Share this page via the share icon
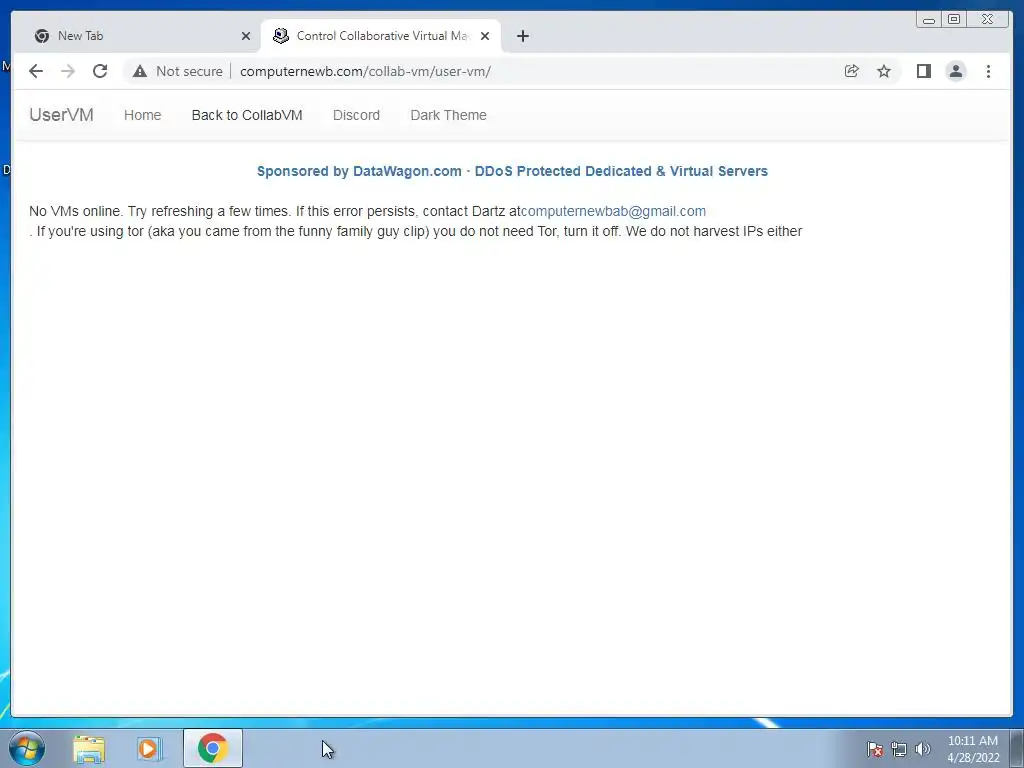The image size is (1024, 768). pyautogui.click(x=852, y=71)
